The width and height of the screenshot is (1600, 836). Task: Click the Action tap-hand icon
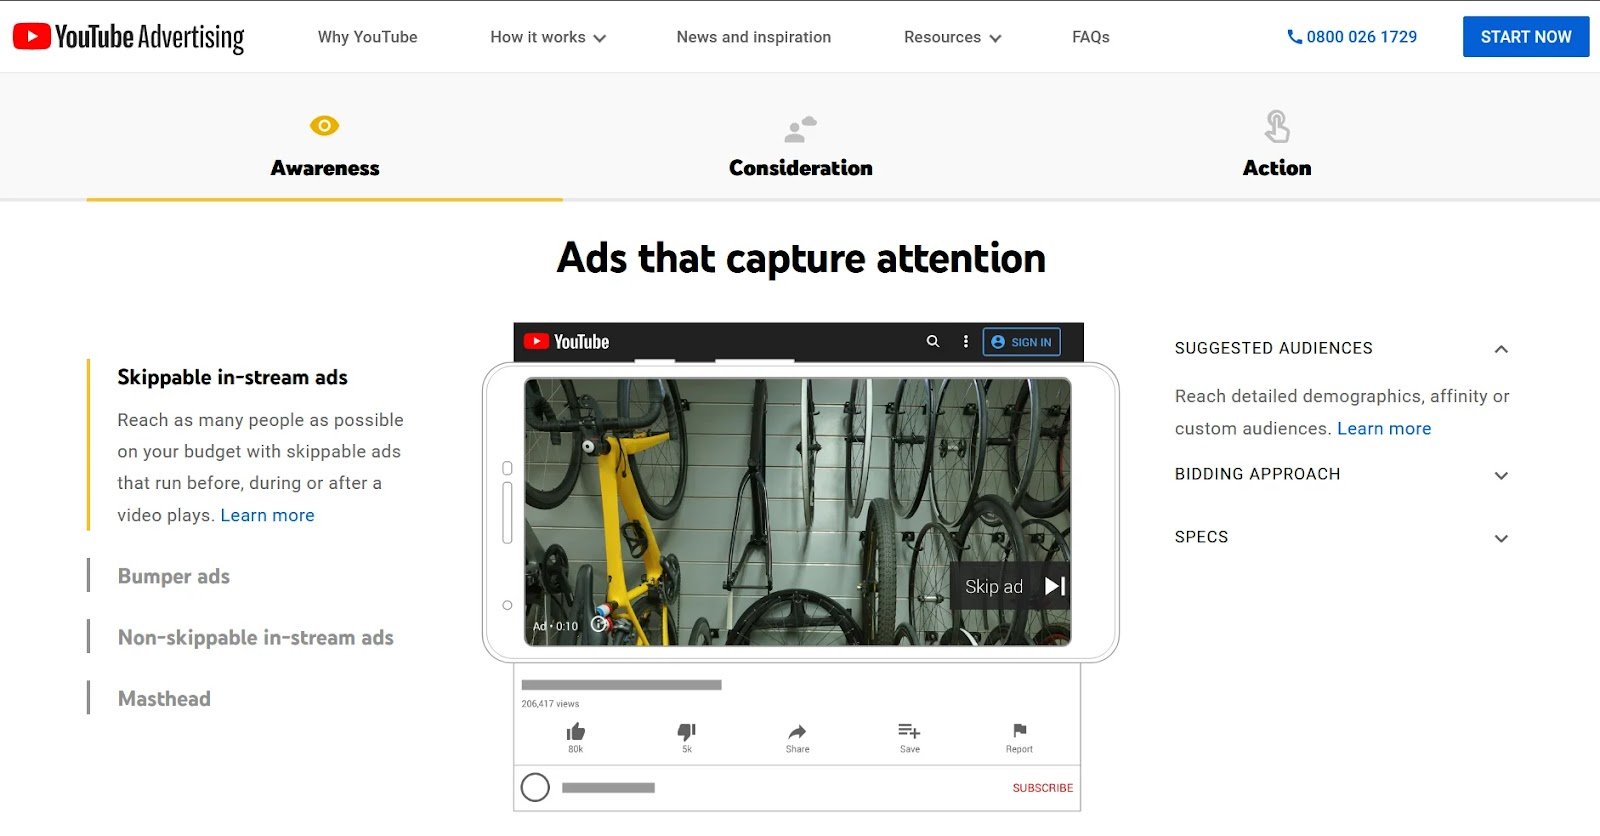(x=1277, y=127)
